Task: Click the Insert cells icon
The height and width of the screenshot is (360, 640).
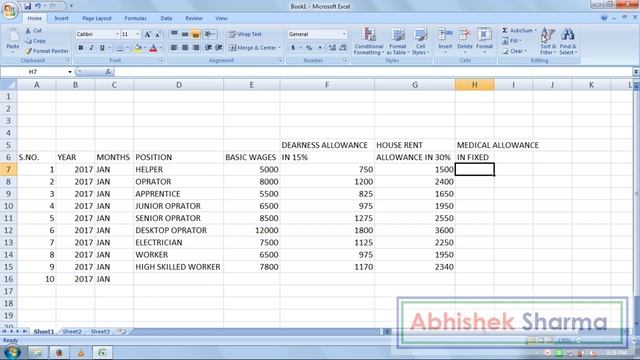Action: point(445,35)
